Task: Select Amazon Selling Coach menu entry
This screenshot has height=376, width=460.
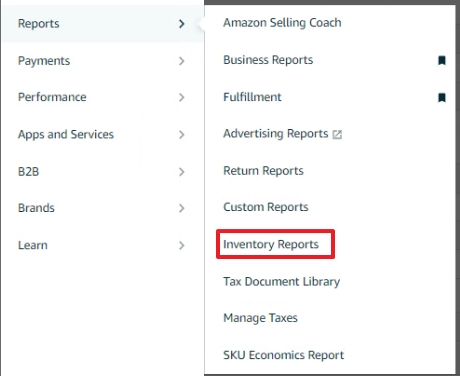Action: (282, 23)
